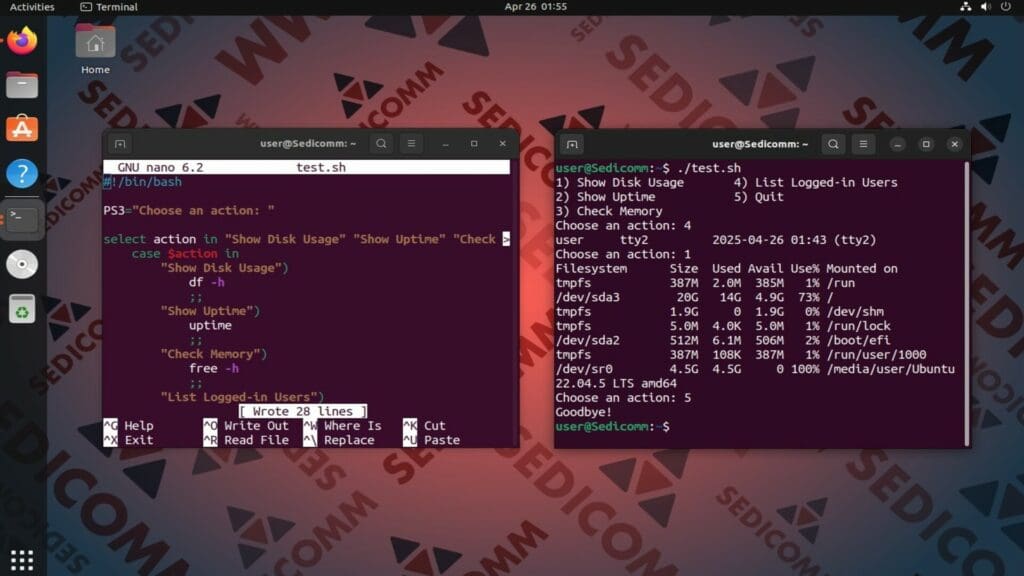The height and width of the screenshot is (576, 1024).
Task: Minimize the nano terminal window
Action: coord(445,144)
